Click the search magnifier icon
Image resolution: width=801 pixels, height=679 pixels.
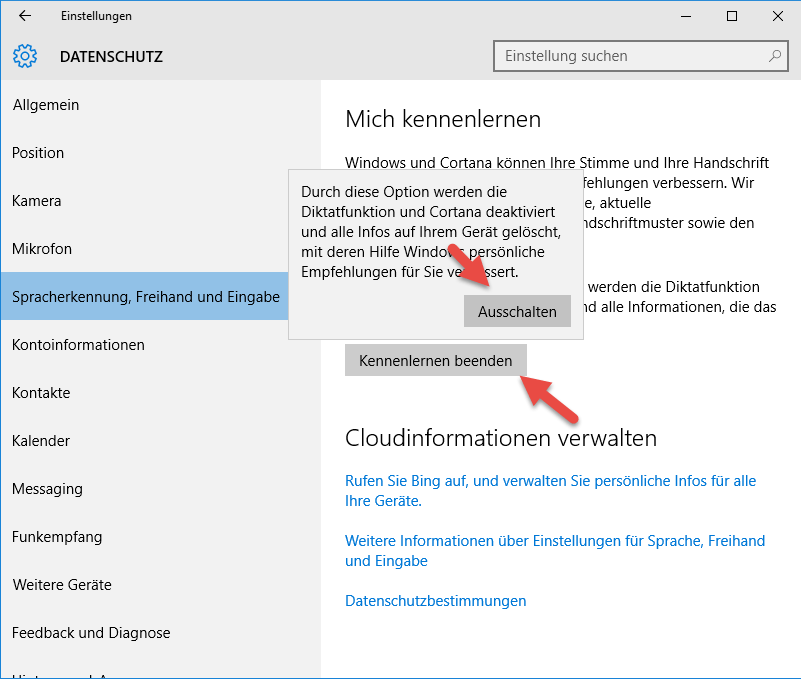[x=774, y=56]
